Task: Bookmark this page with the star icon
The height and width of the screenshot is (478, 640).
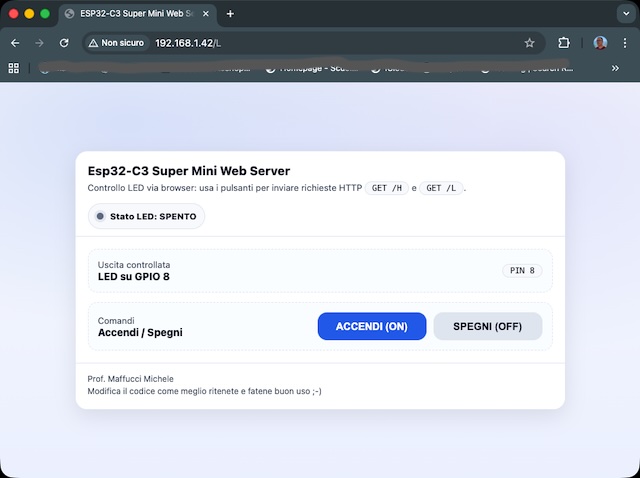Action: (529, 43)
